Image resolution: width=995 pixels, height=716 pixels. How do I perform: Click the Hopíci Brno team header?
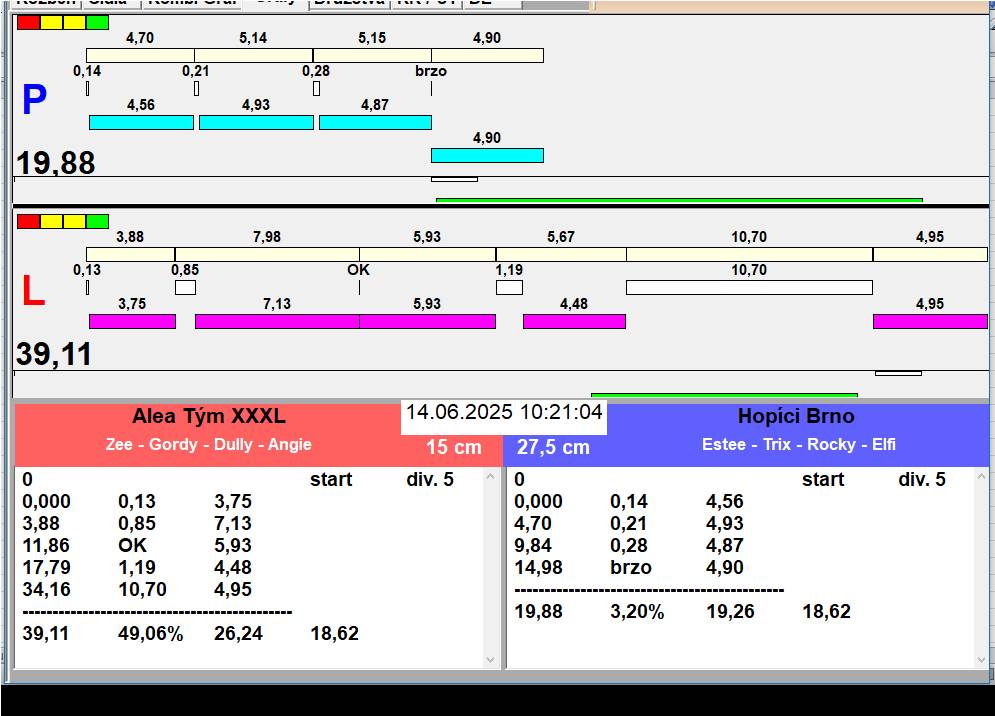[x=796, y=417]
